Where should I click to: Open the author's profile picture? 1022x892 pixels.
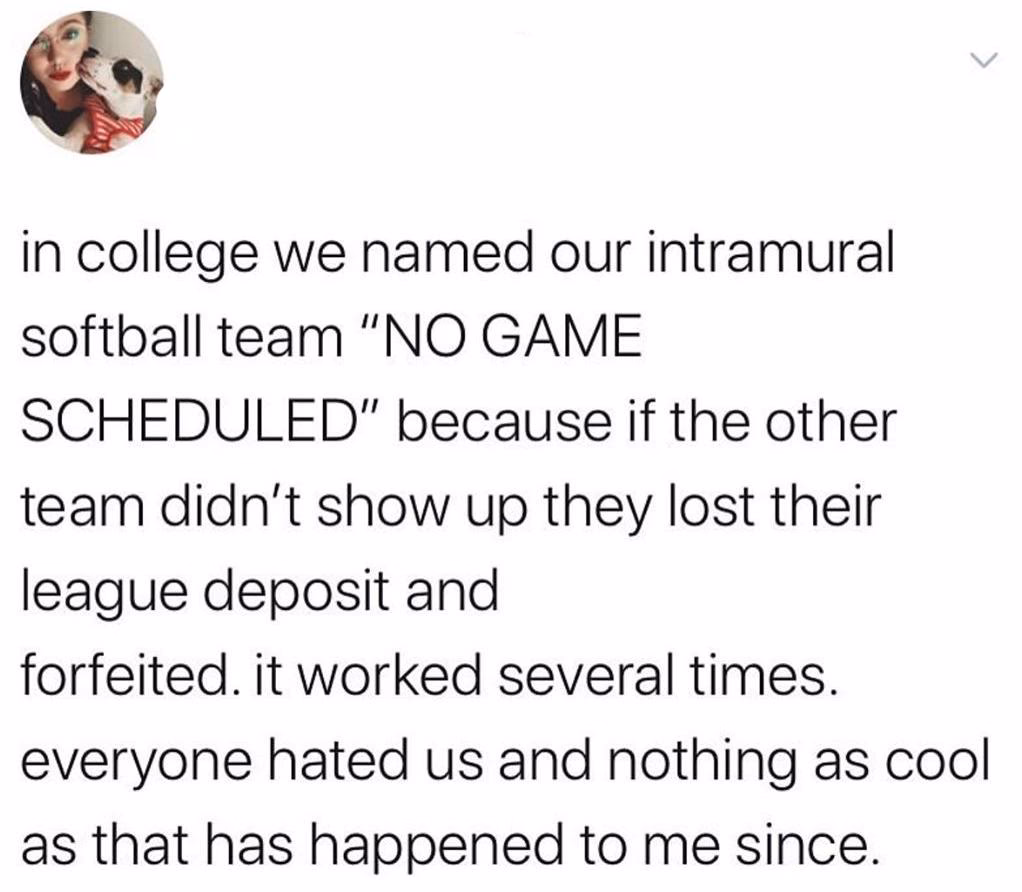[92, 82]
